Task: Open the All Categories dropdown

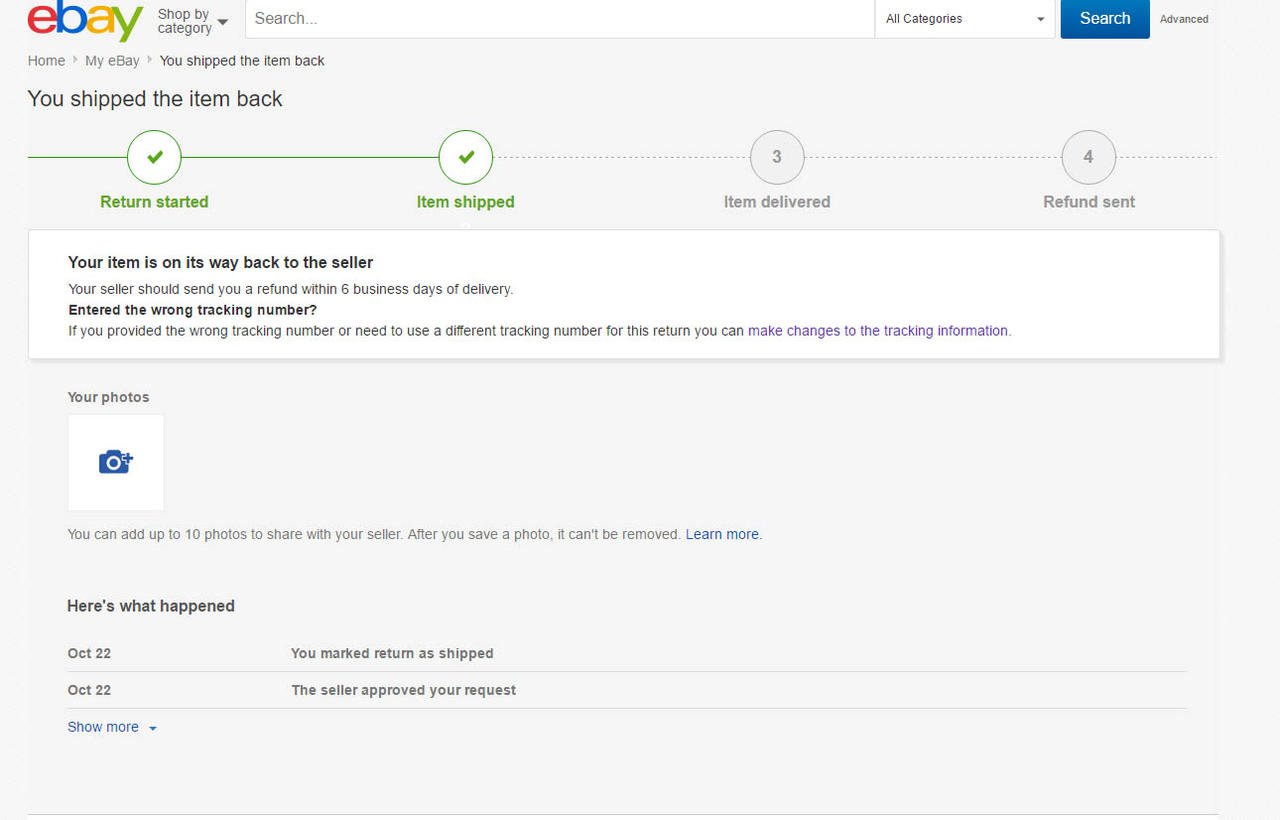Action: (964, 19)
